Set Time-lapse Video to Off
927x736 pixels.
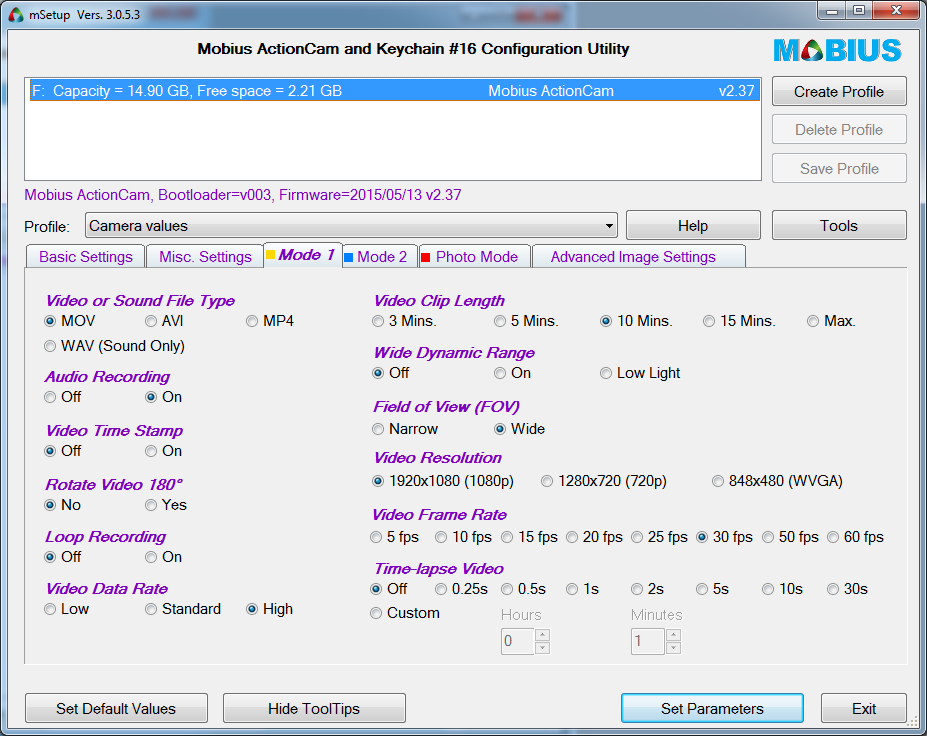point(388,589)
